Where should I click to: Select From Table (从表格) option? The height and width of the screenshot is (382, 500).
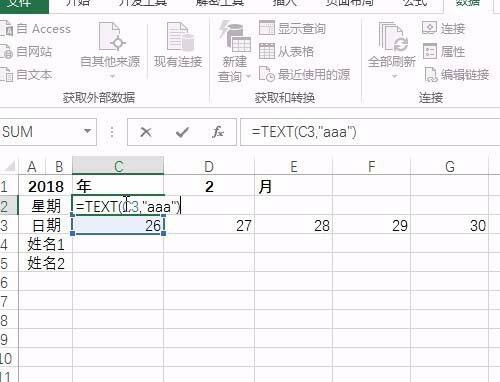286,51
